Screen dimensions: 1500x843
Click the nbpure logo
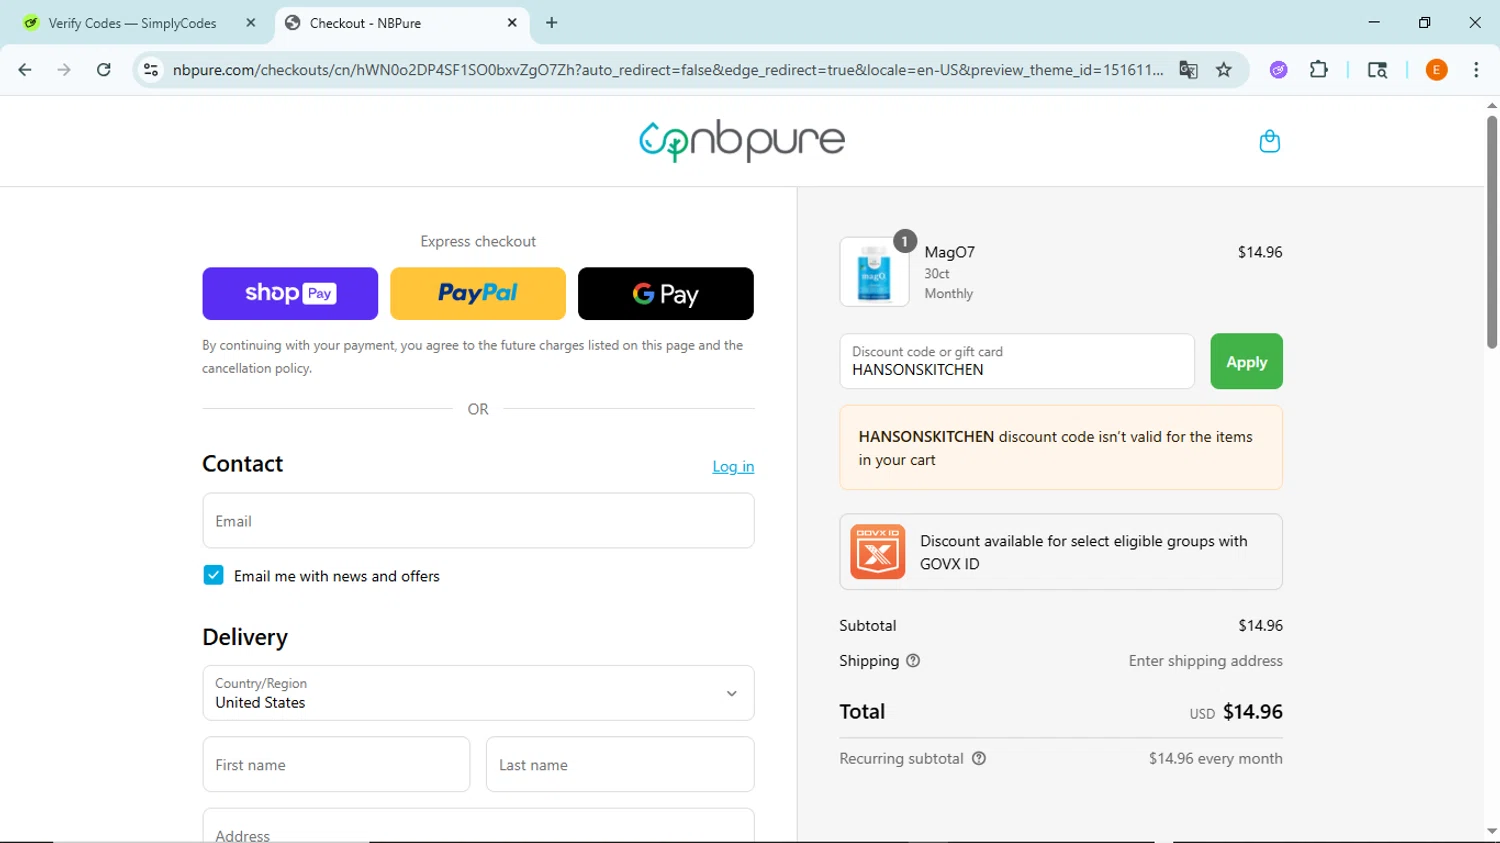tap(742, 141)
